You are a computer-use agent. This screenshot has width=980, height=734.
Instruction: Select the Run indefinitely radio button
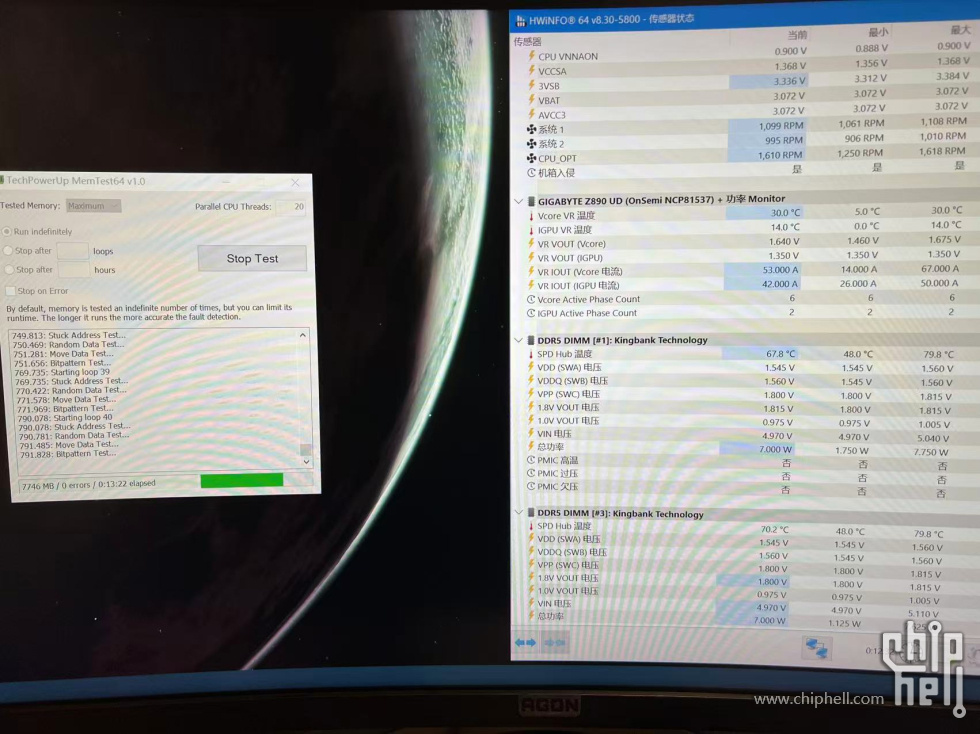(x=8, y=232)
